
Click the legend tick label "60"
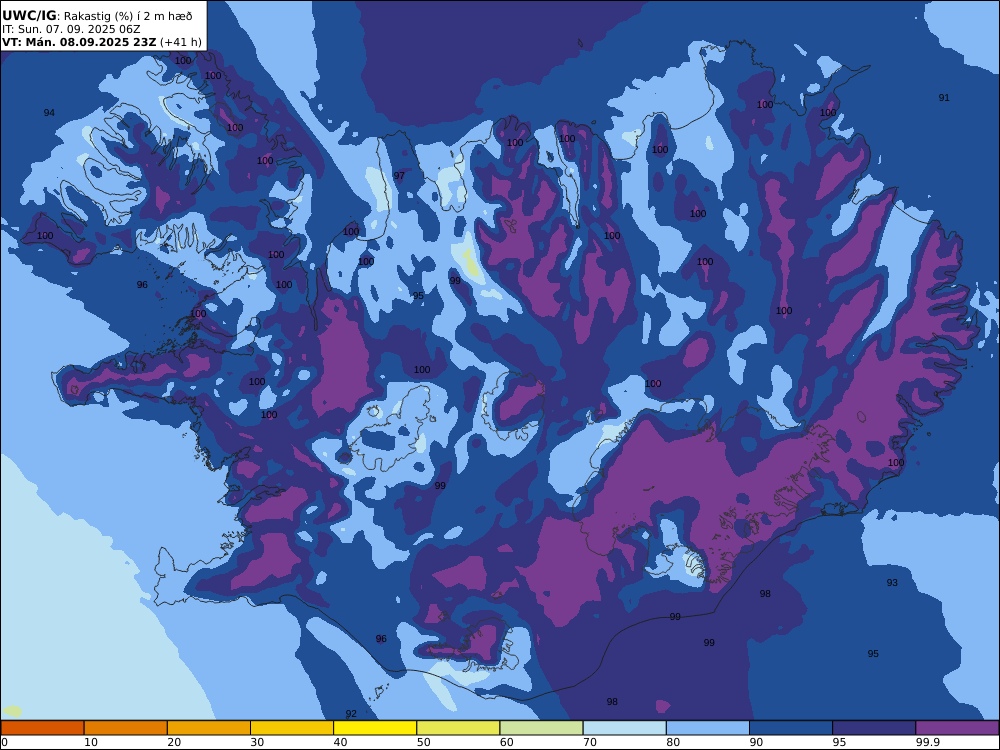[507, 742]
